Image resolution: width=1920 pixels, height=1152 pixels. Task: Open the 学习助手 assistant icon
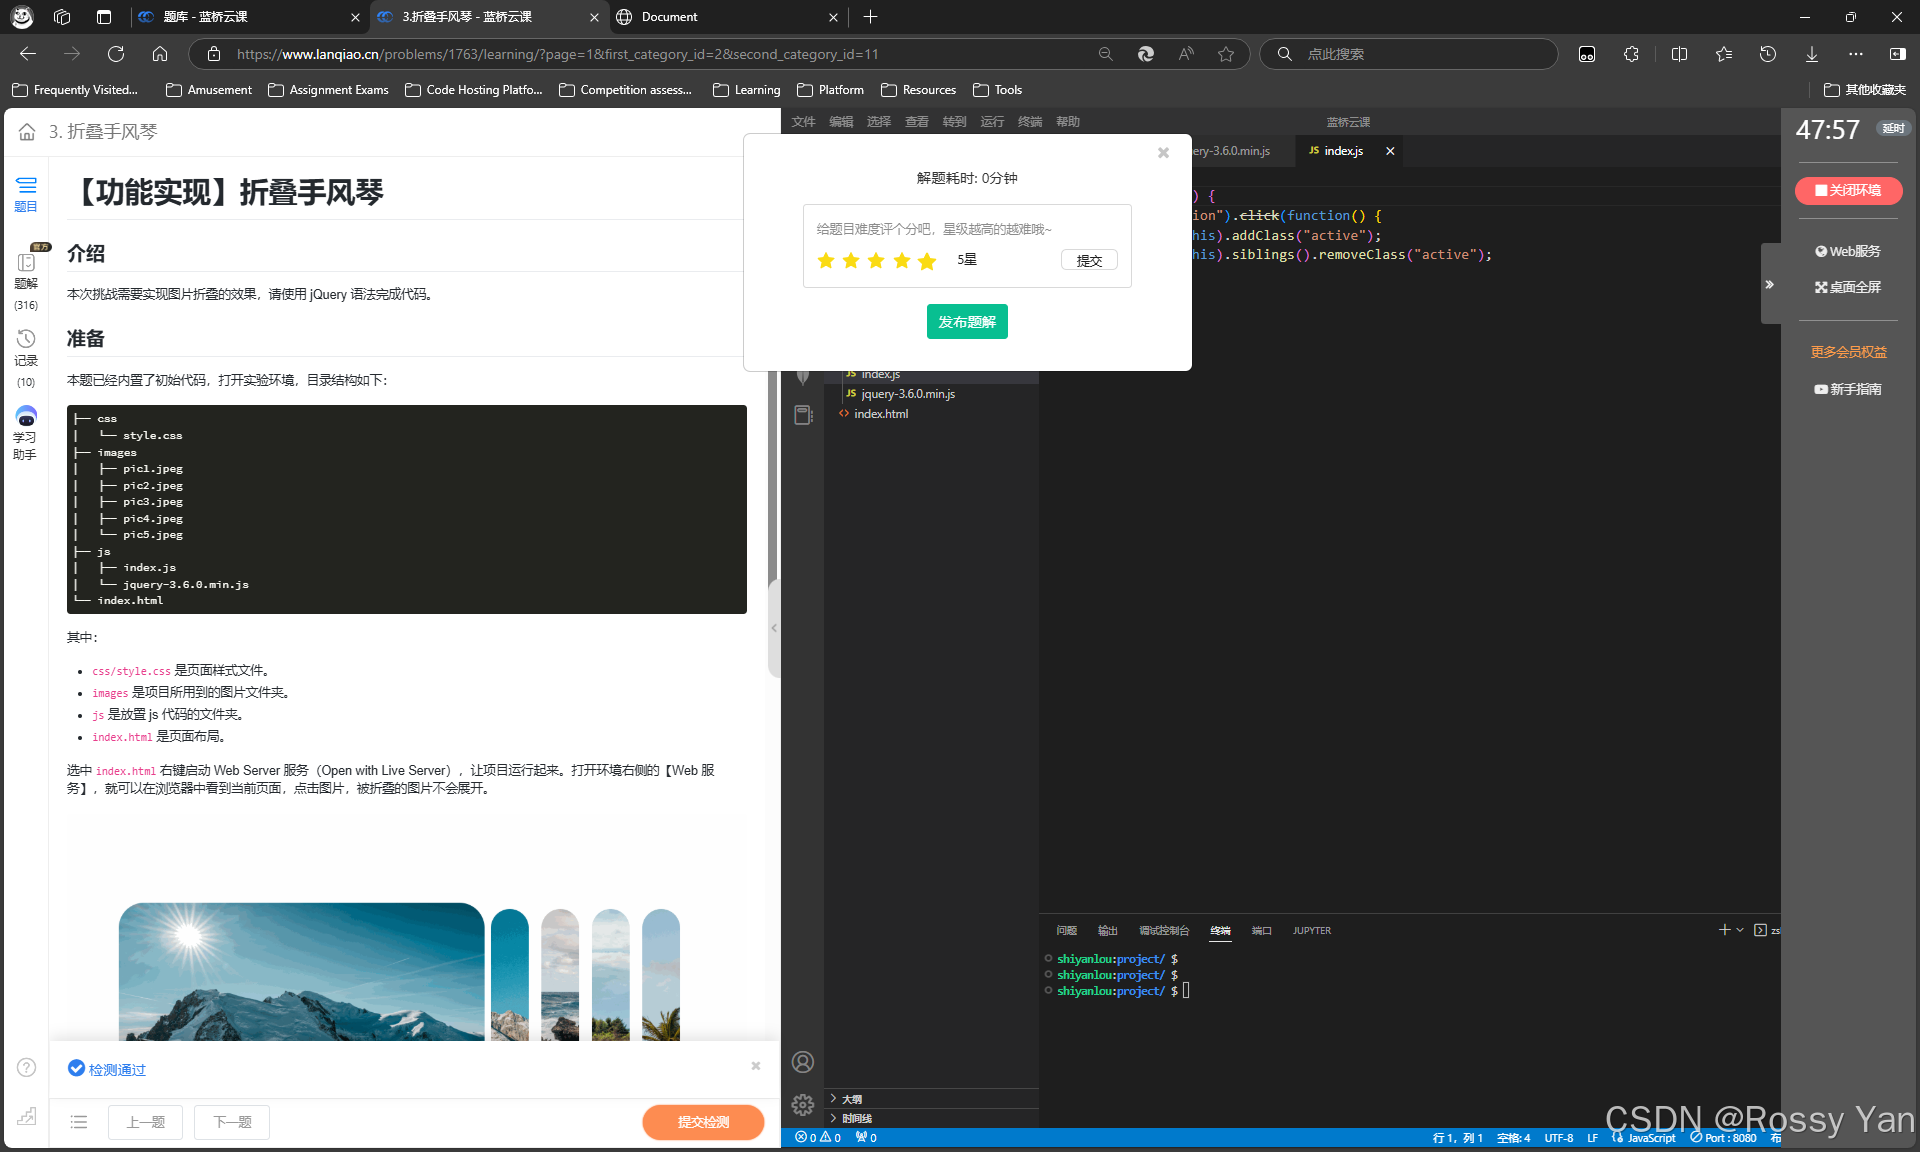[26, 430]
